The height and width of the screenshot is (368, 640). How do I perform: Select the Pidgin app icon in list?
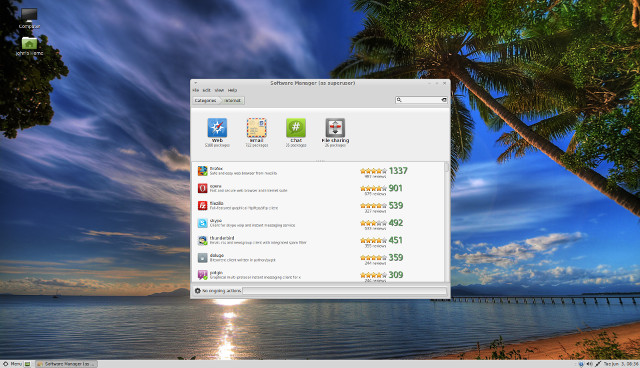pyautogui.click(x=202, y=275)
